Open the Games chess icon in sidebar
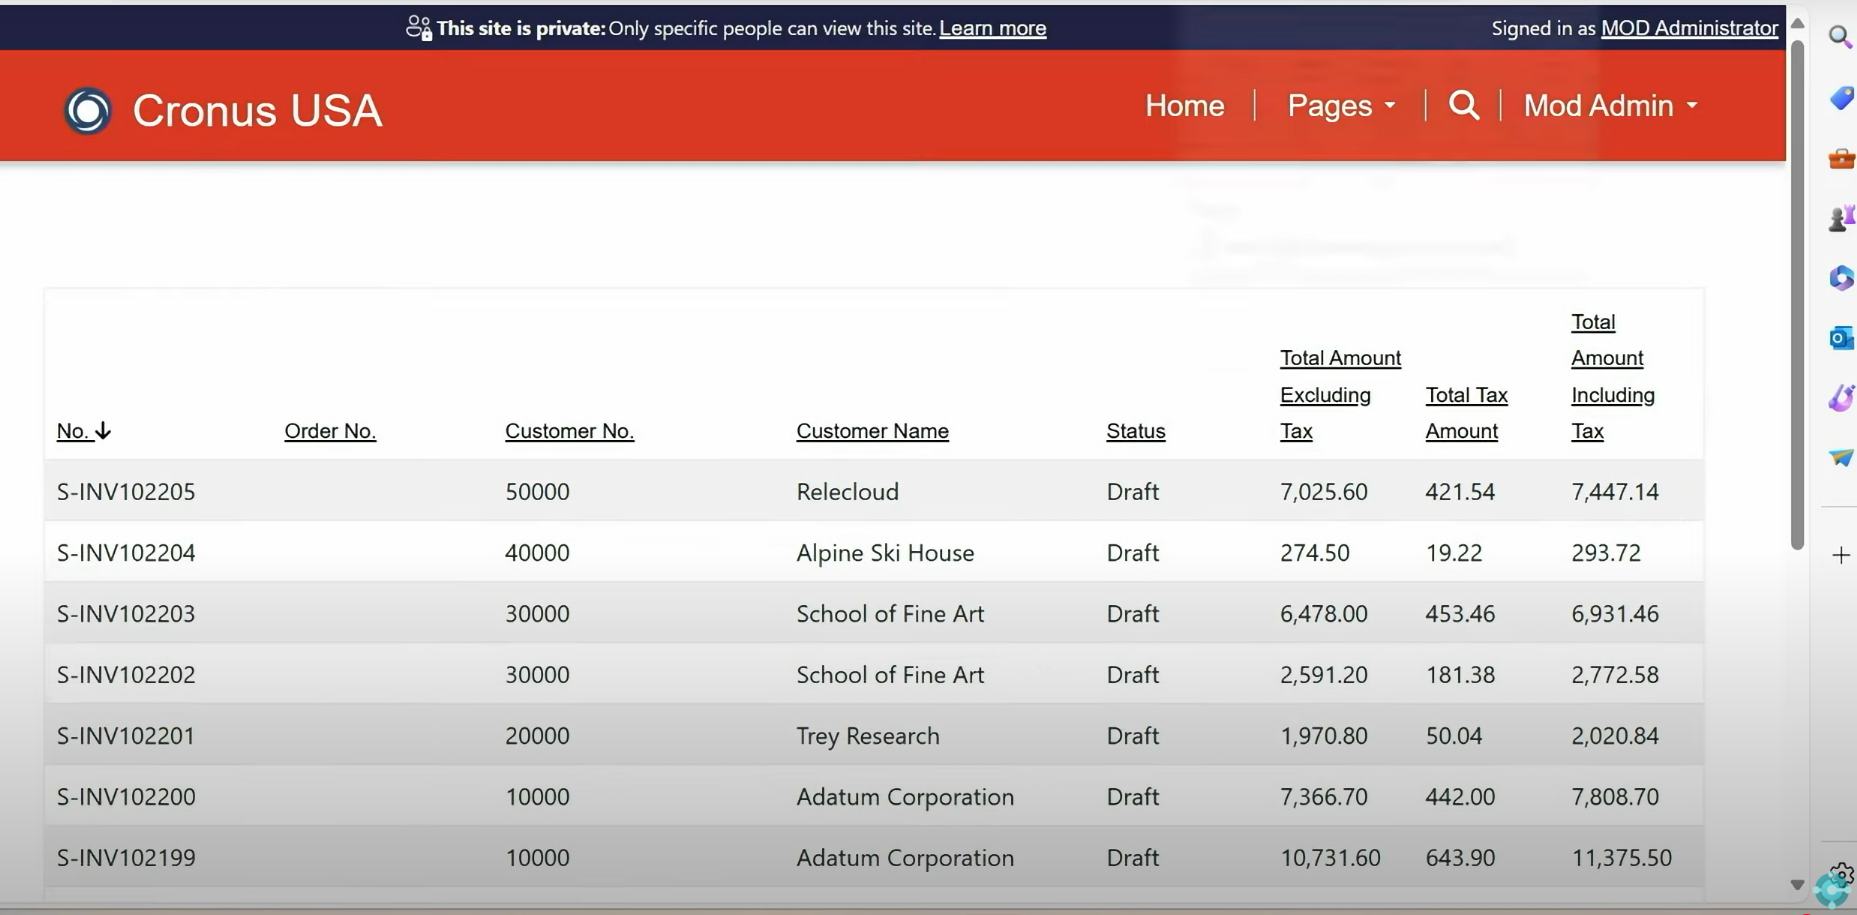Image resolution: width=1857 pixels, height=915 pixels. click(1841, 218)
